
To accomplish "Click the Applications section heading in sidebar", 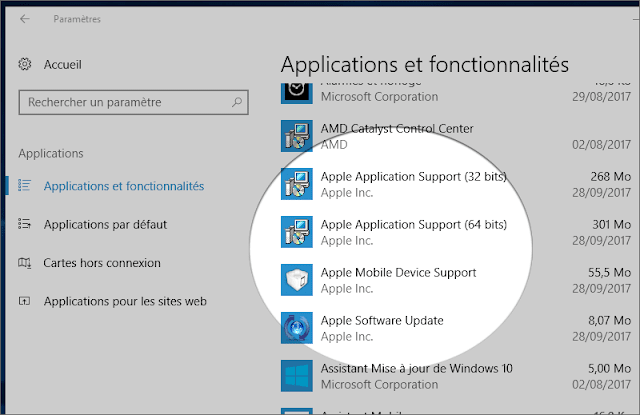I will click(x=51, y=153).
